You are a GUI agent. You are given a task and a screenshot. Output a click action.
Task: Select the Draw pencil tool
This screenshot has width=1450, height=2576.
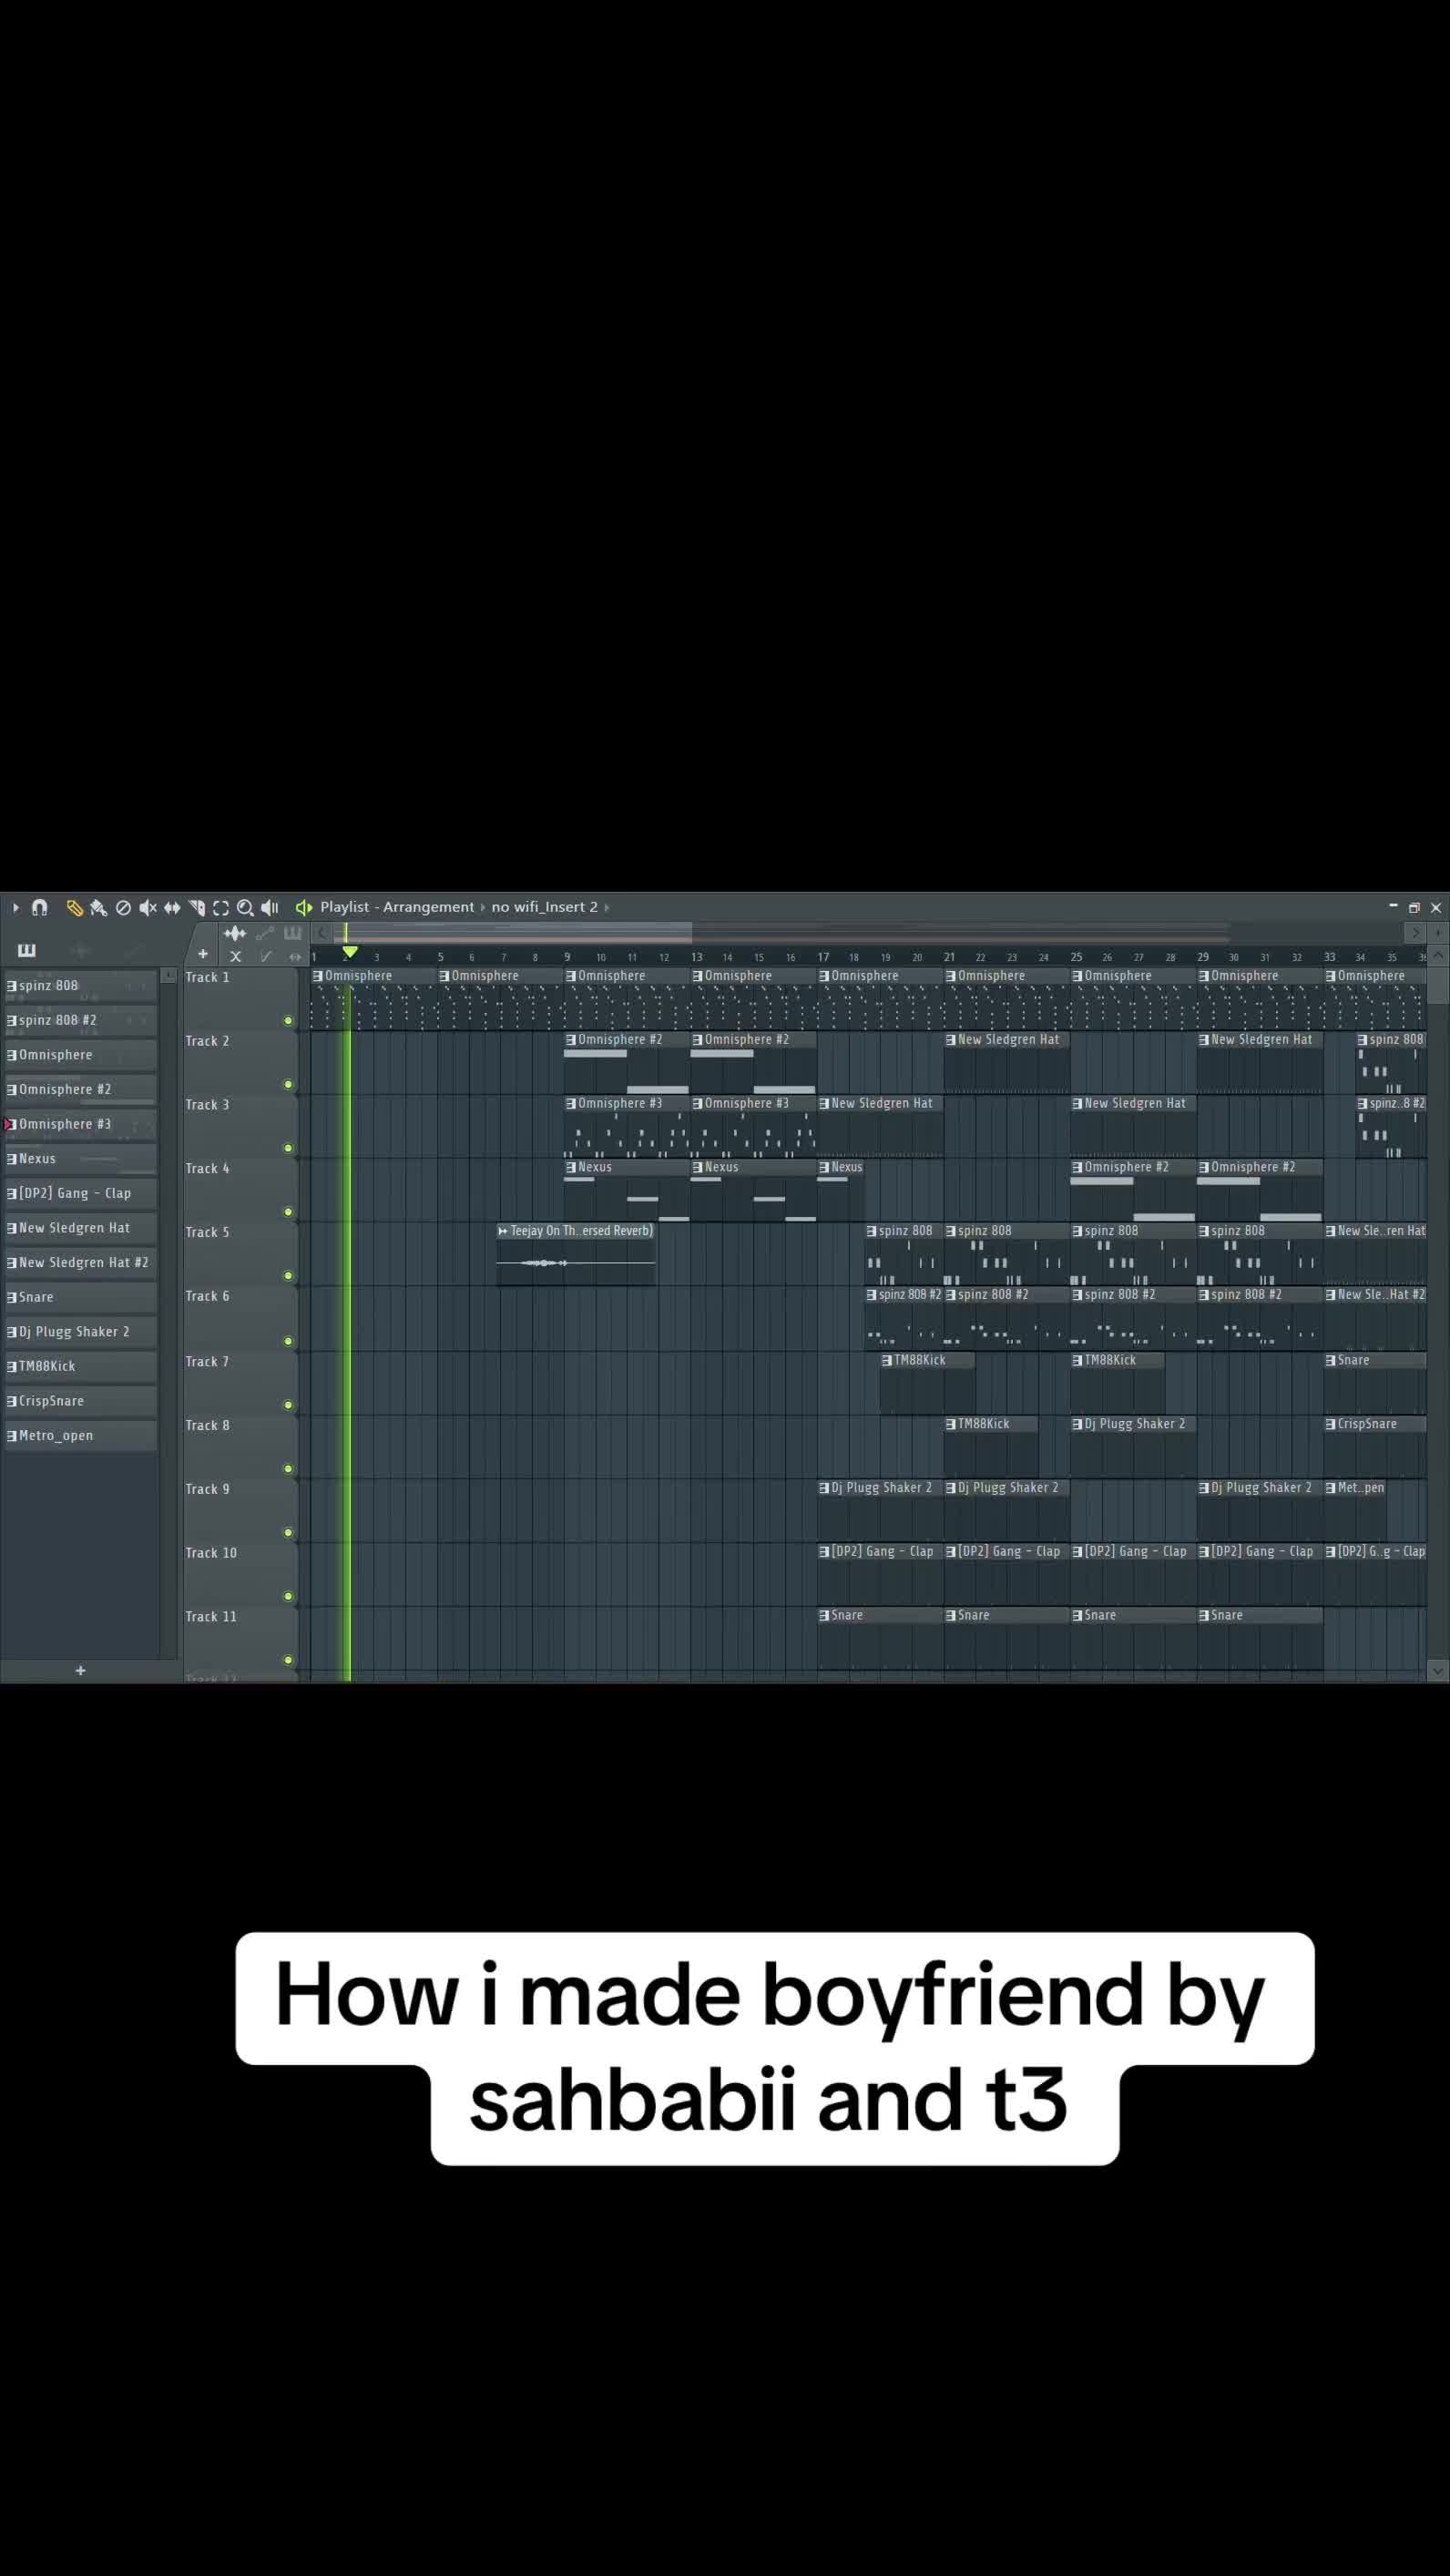pyautogui.click(x=74, y=907)
